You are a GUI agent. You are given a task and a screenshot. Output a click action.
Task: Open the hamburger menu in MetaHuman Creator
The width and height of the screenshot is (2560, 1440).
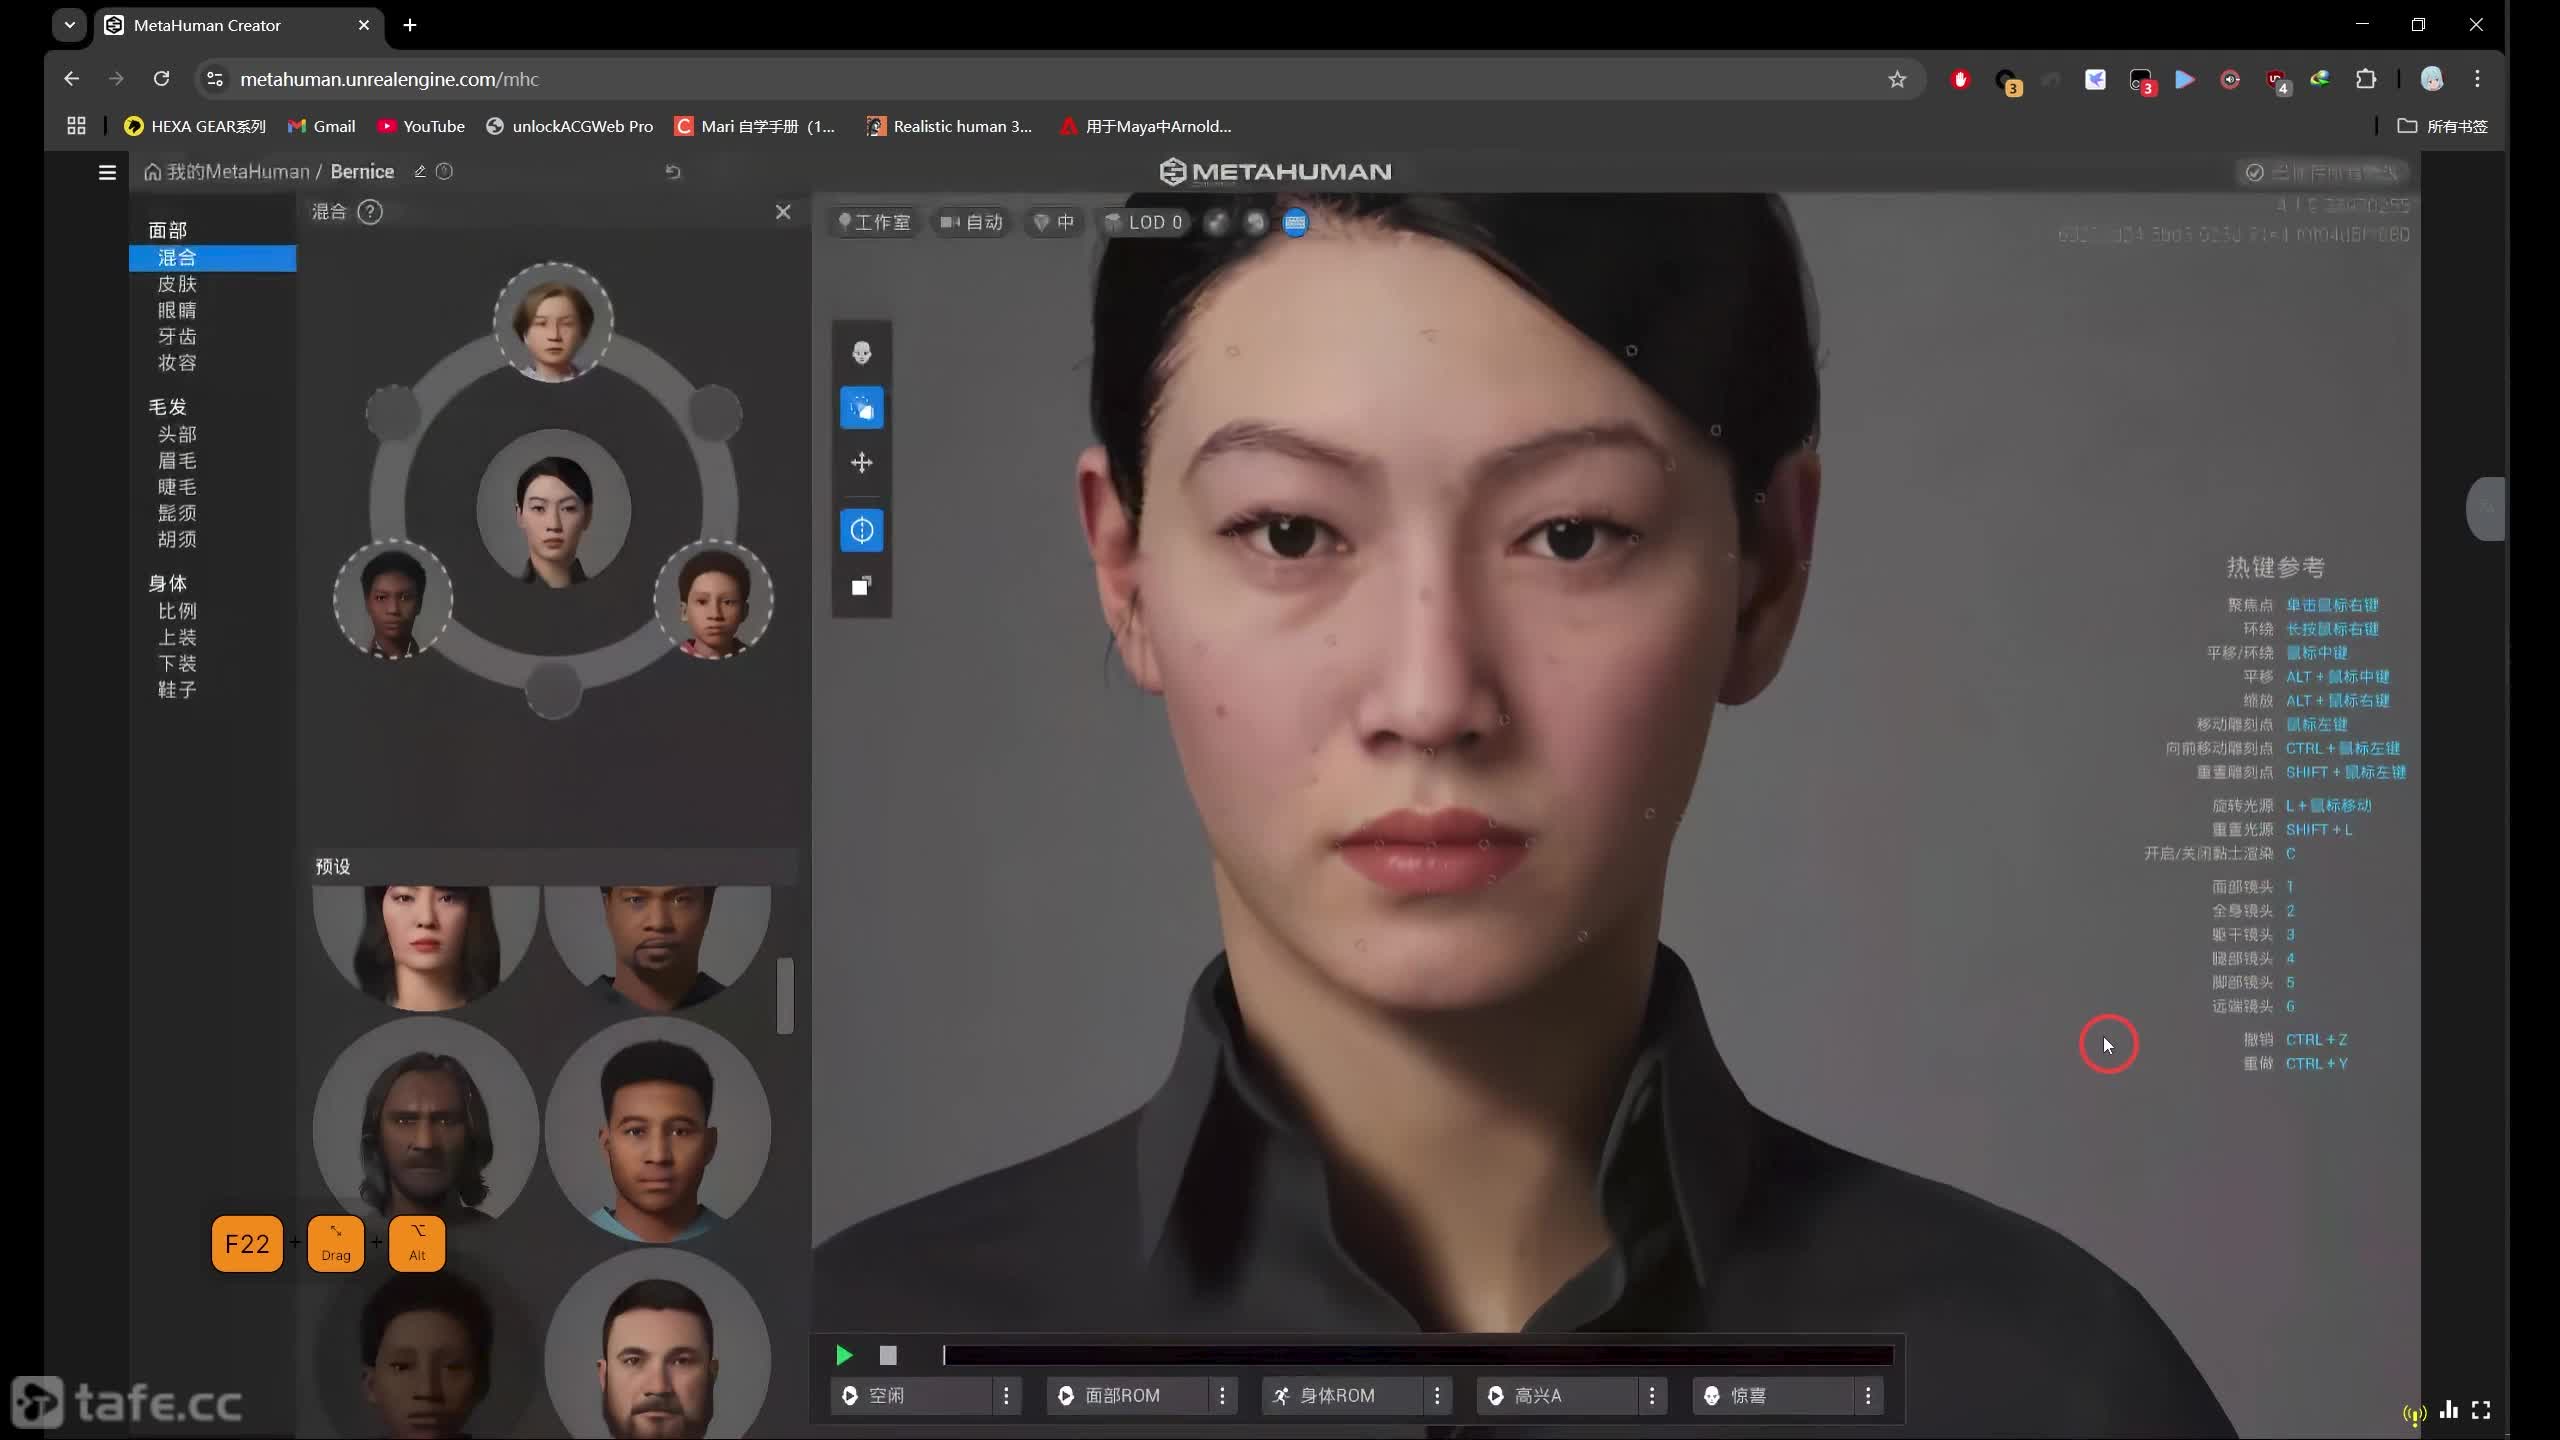tap(107, 172)
